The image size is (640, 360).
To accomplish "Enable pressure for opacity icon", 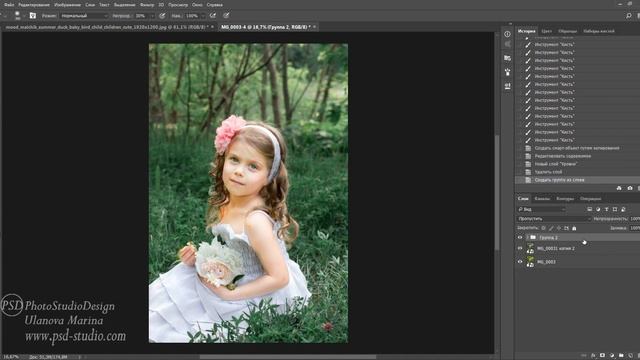I will click(x=162, y=16).
